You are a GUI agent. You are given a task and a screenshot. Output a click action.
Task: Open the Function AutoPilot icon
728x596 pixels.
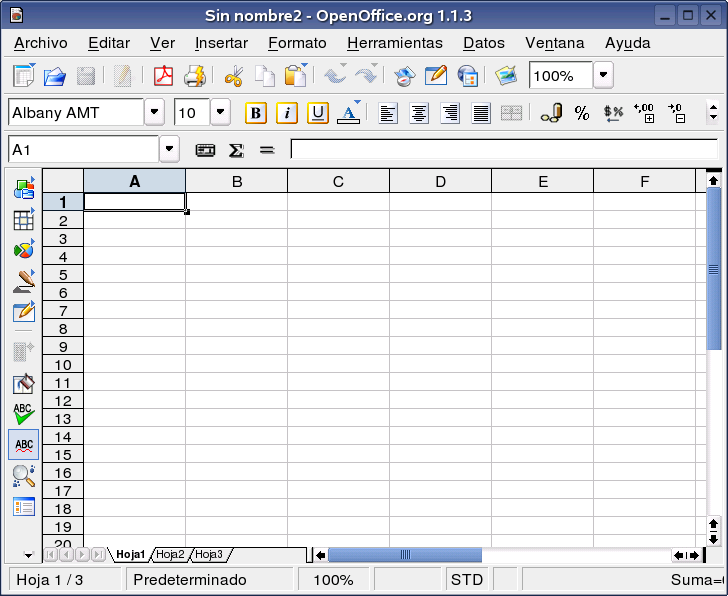[205, 150]
